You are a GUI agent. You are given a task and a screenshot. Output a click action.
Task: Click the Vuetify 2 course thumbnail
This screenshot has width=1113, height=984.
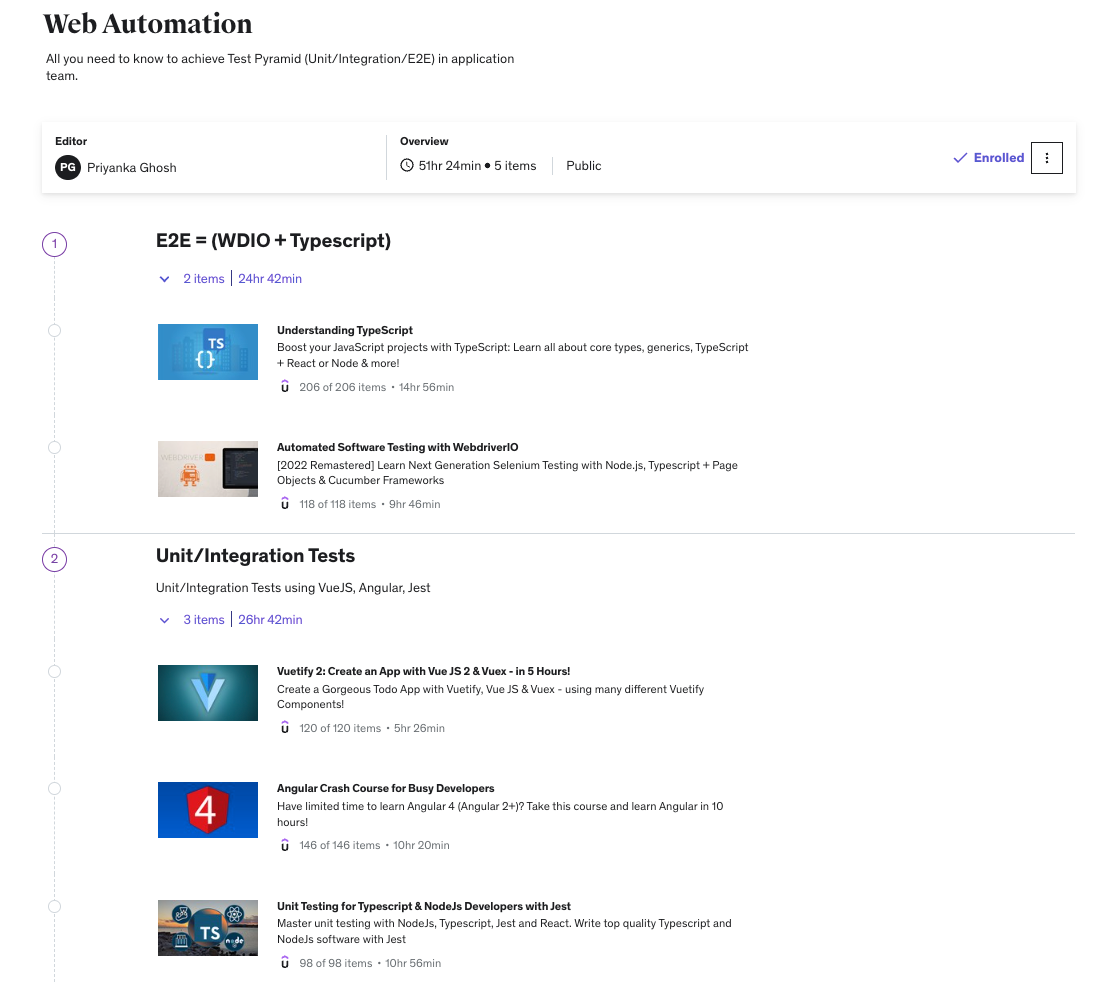click(207, 692)
